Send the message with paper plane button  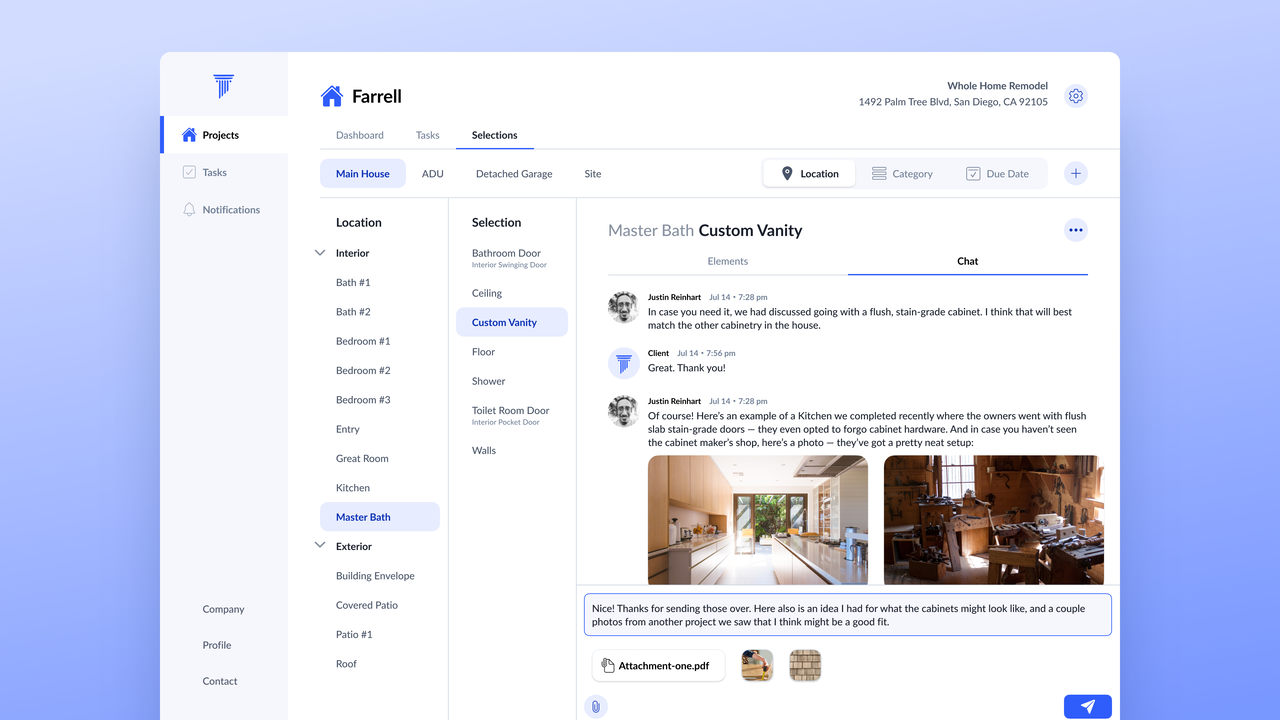click(x=1087, y=707)
